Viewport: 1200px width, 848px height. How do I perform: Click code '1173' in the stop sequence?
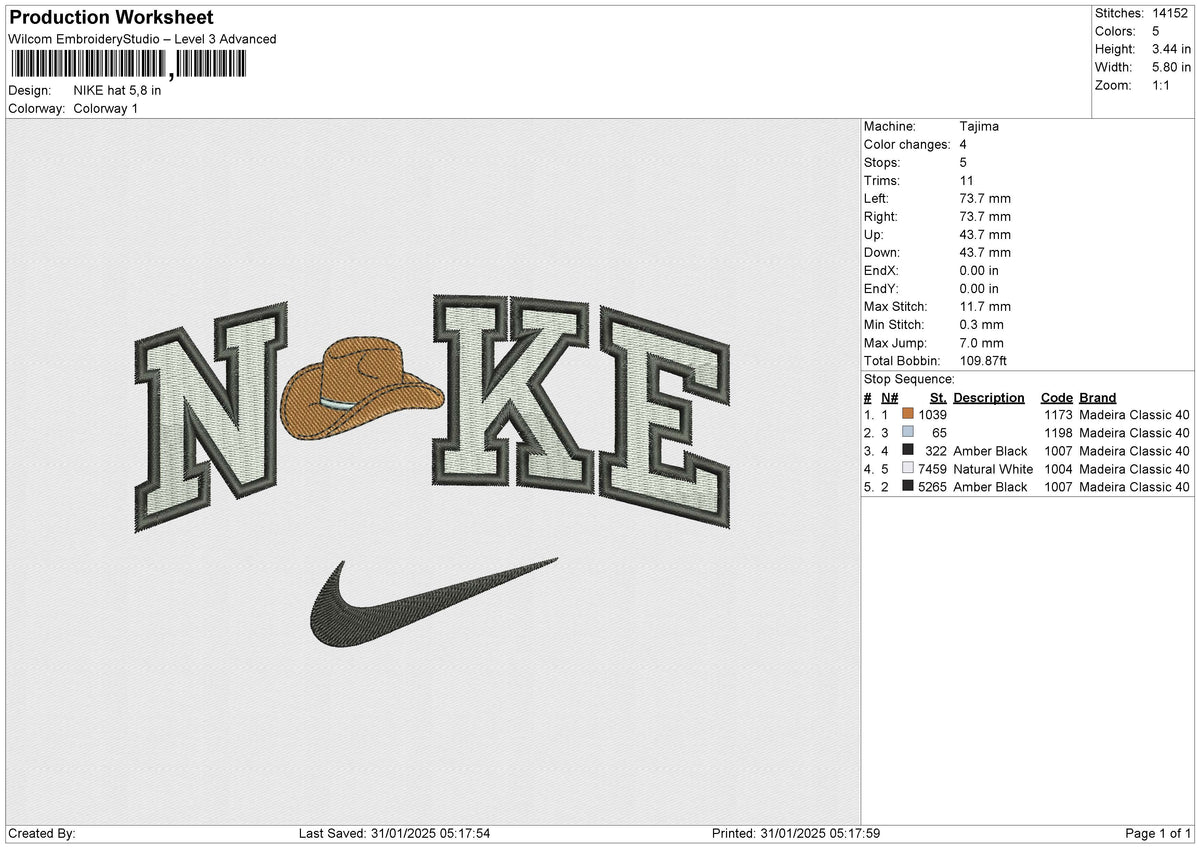tap(1058, 414)
